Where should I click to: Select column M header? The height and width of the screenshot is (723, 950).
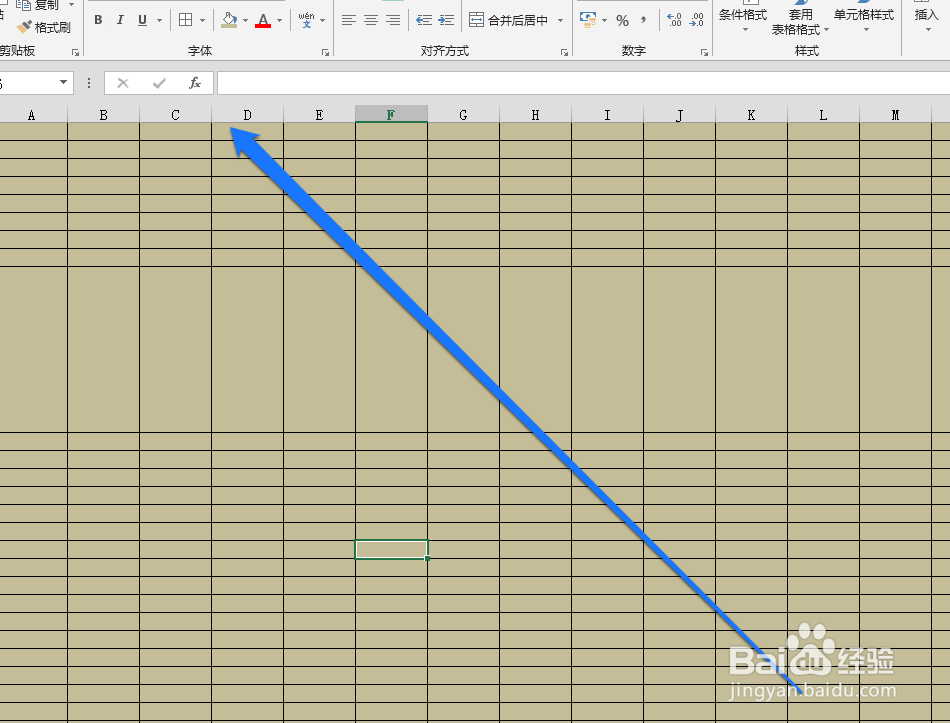coord(895,115)
